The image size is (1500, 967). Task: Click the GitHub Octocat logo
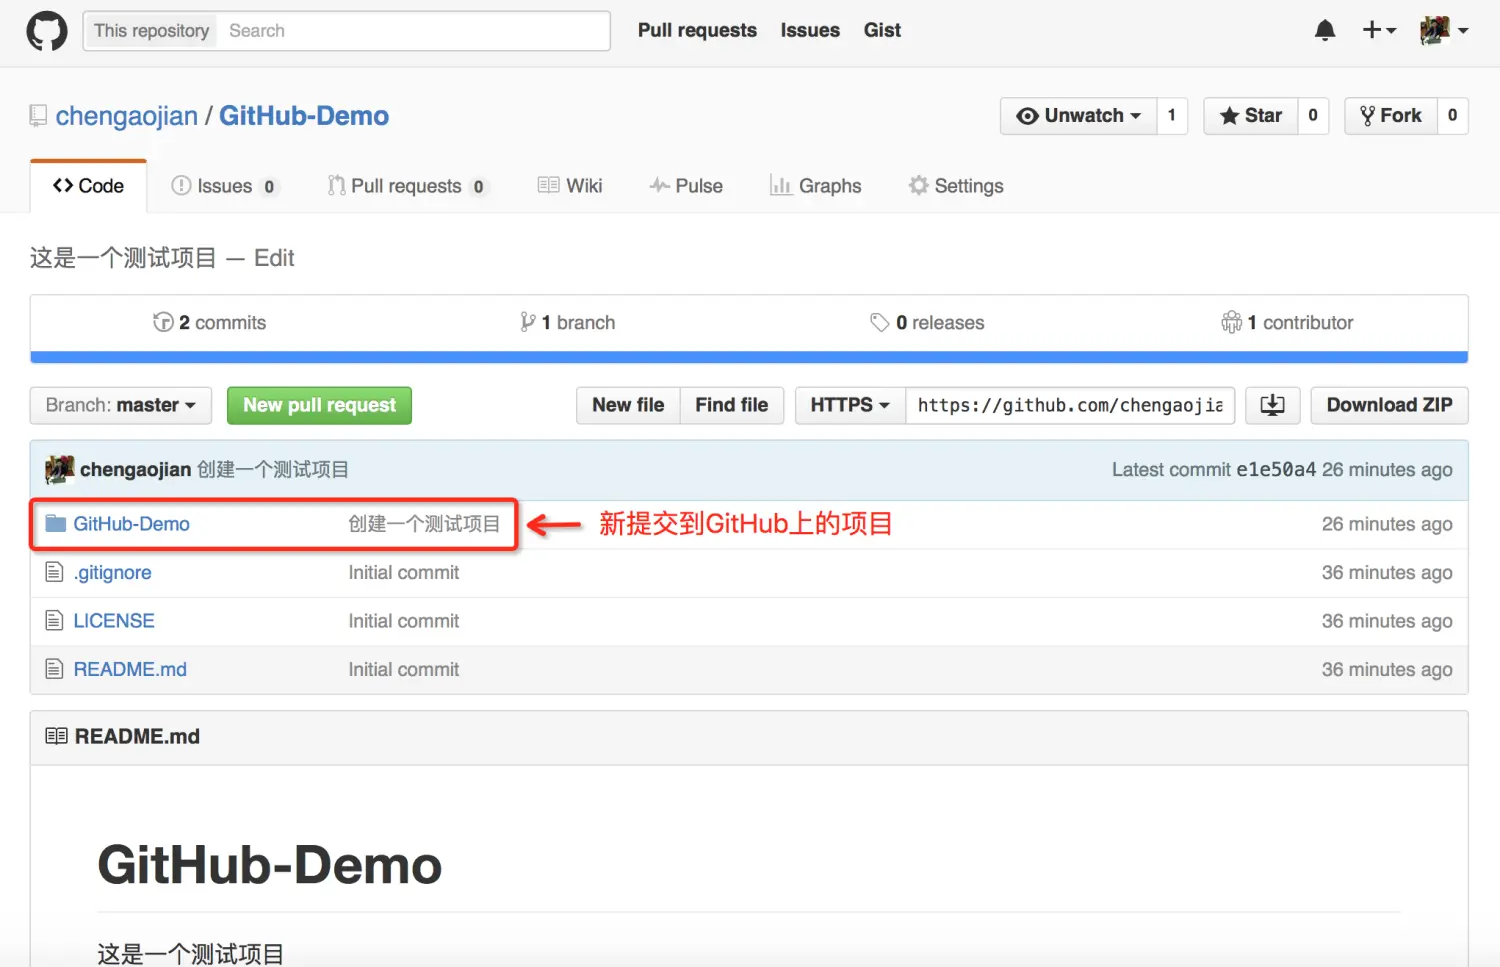47,31
